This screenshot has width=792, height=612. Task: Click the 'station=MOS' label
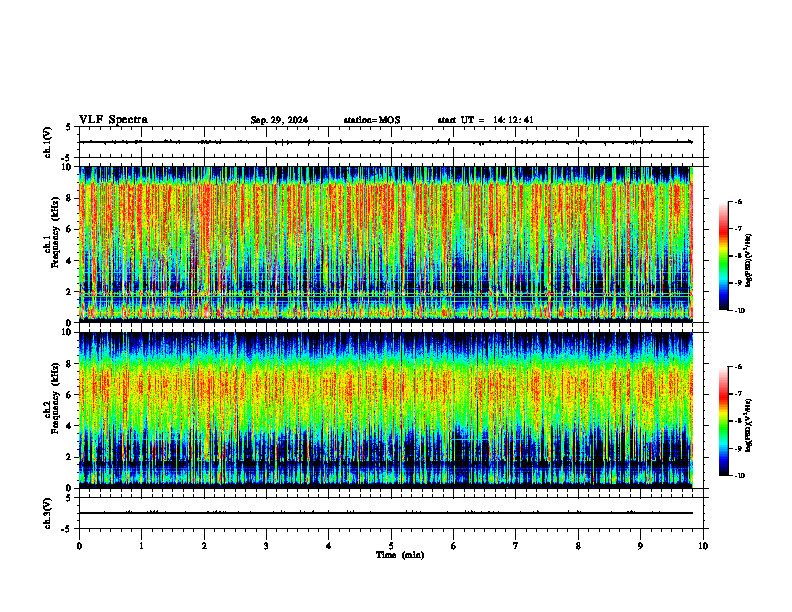click(372, 120)
